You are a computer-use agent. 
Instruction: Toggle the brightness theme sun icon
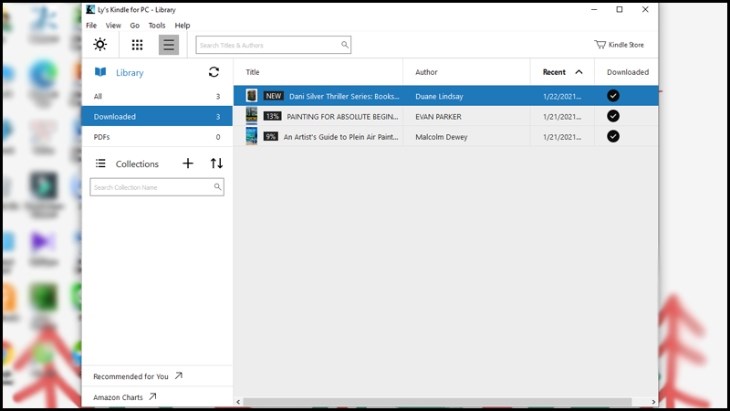coord(100,45)
